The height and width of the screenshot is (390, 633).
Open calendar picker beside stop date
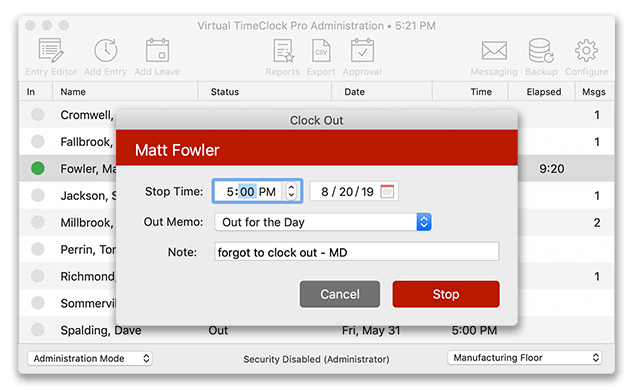(387, 191)
